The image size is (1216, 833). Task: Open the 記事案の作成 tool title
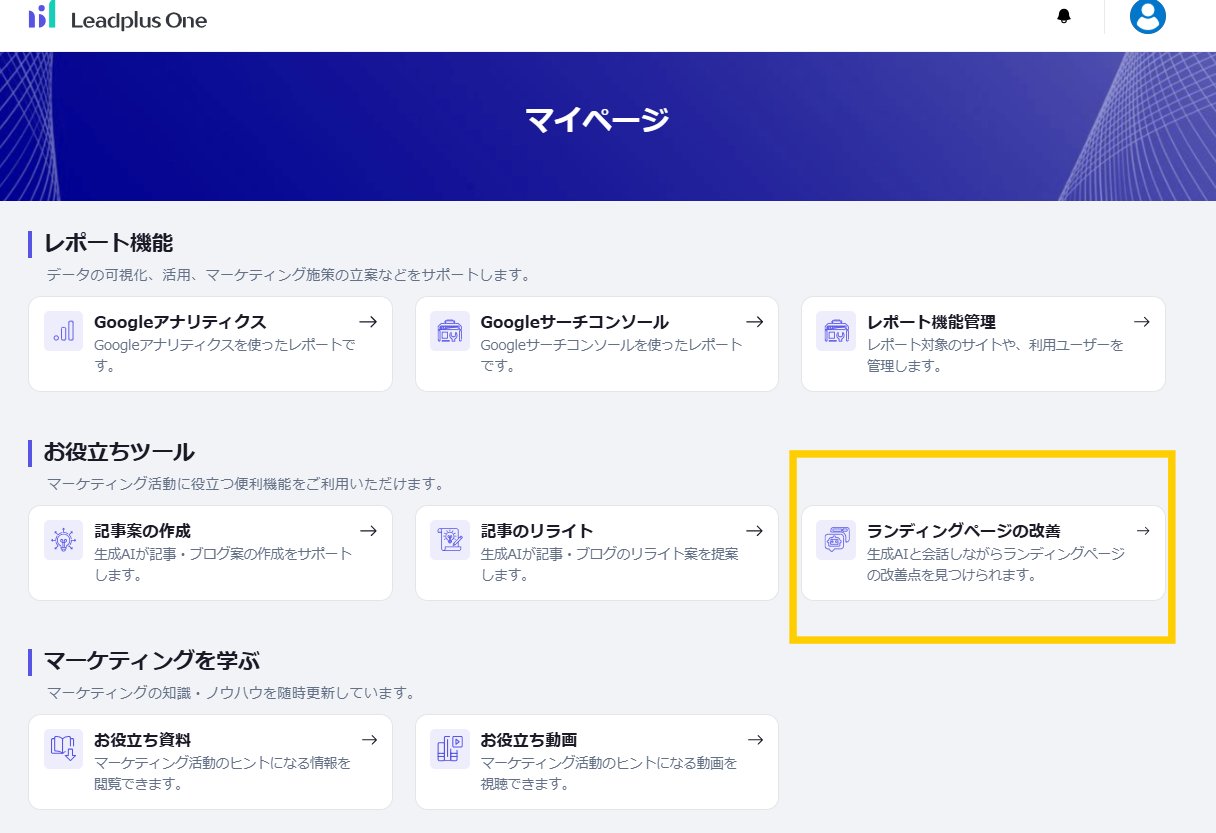click(142, 531)
